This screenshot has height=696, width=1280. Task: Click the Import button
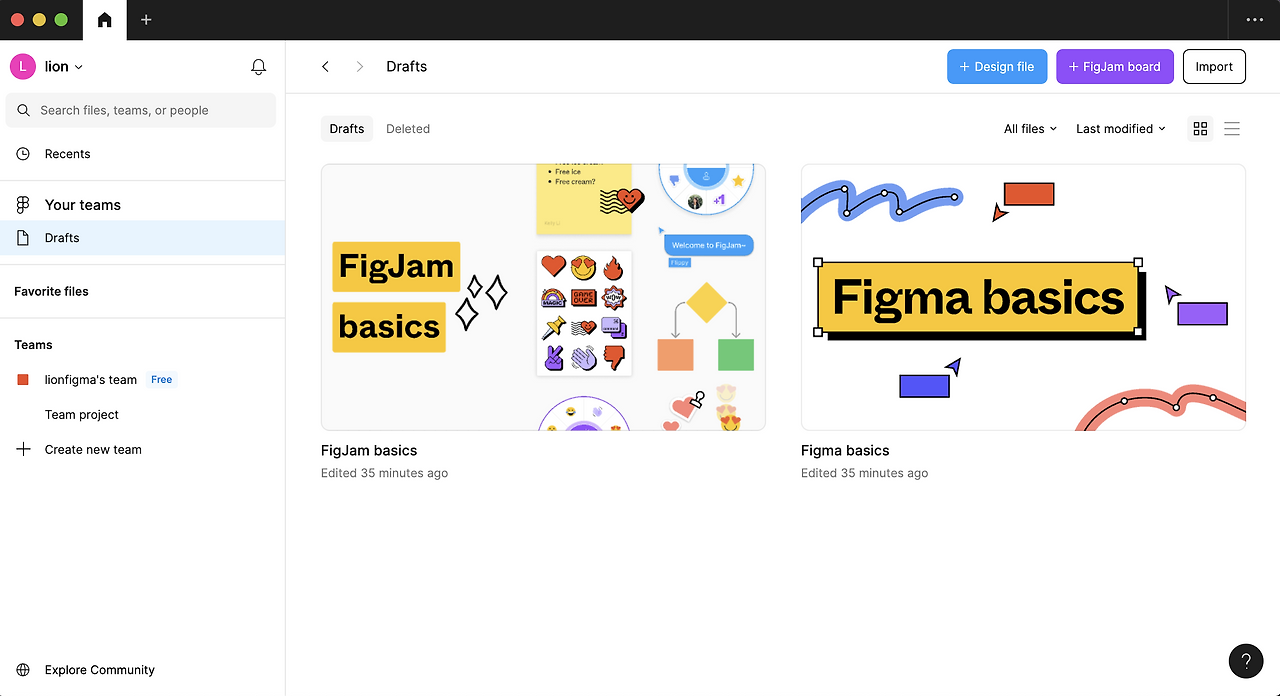pos(1214,66)
